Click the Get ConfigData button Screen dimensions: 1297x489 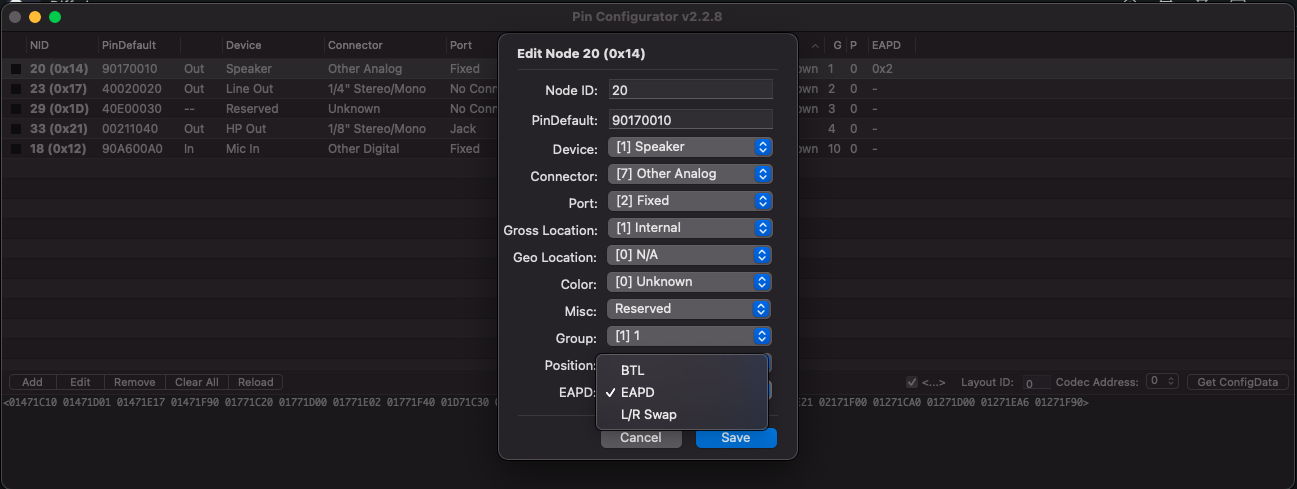[x=1238, y=382]
